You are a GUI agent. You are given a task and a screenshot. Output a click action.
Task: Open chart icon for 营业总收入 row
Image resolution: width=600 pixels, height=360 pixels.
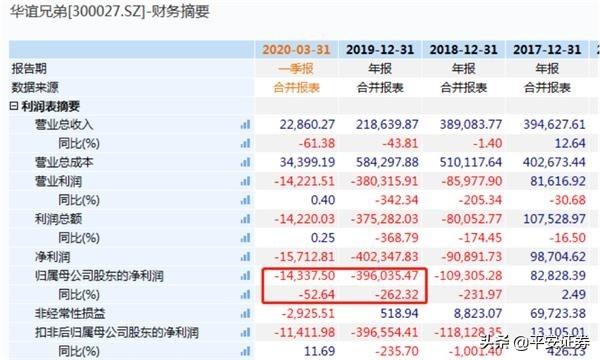[245, 124]
